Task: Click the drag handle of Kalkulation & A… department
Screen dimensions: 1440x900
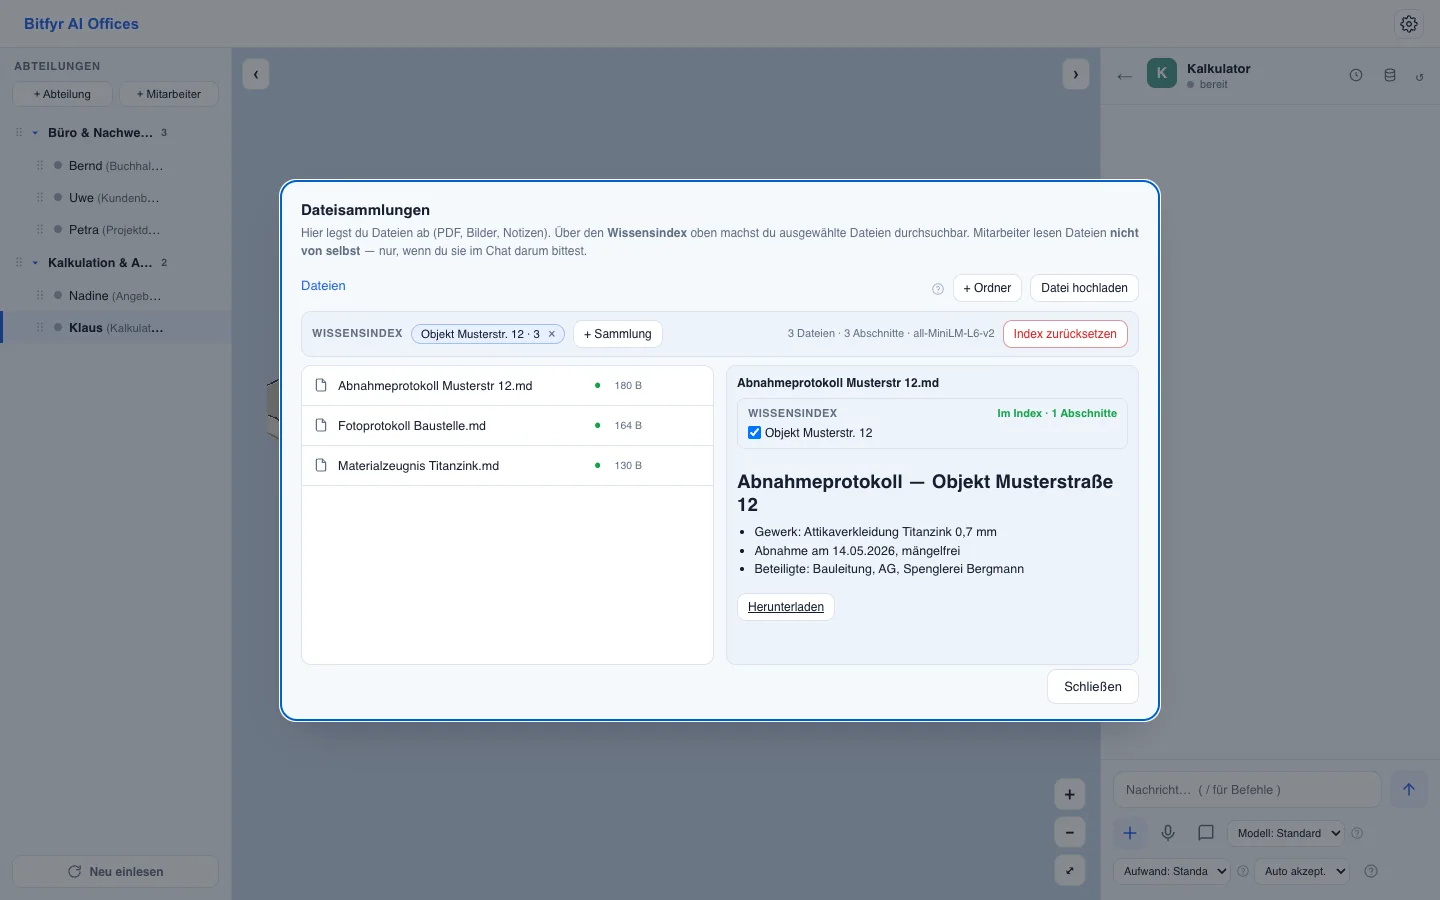Action: [x=19, y=263]
